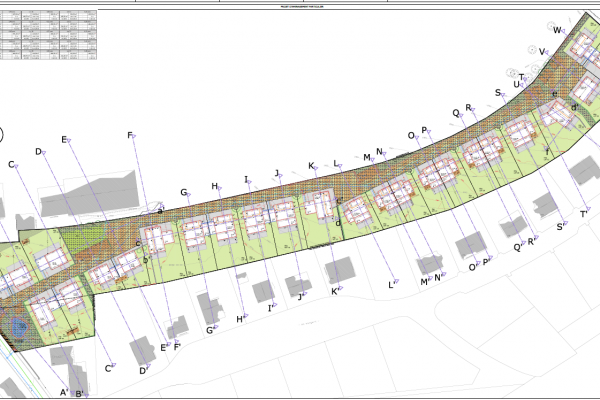Click the section label G'
The image size is (600, 400).
(209, 330)
